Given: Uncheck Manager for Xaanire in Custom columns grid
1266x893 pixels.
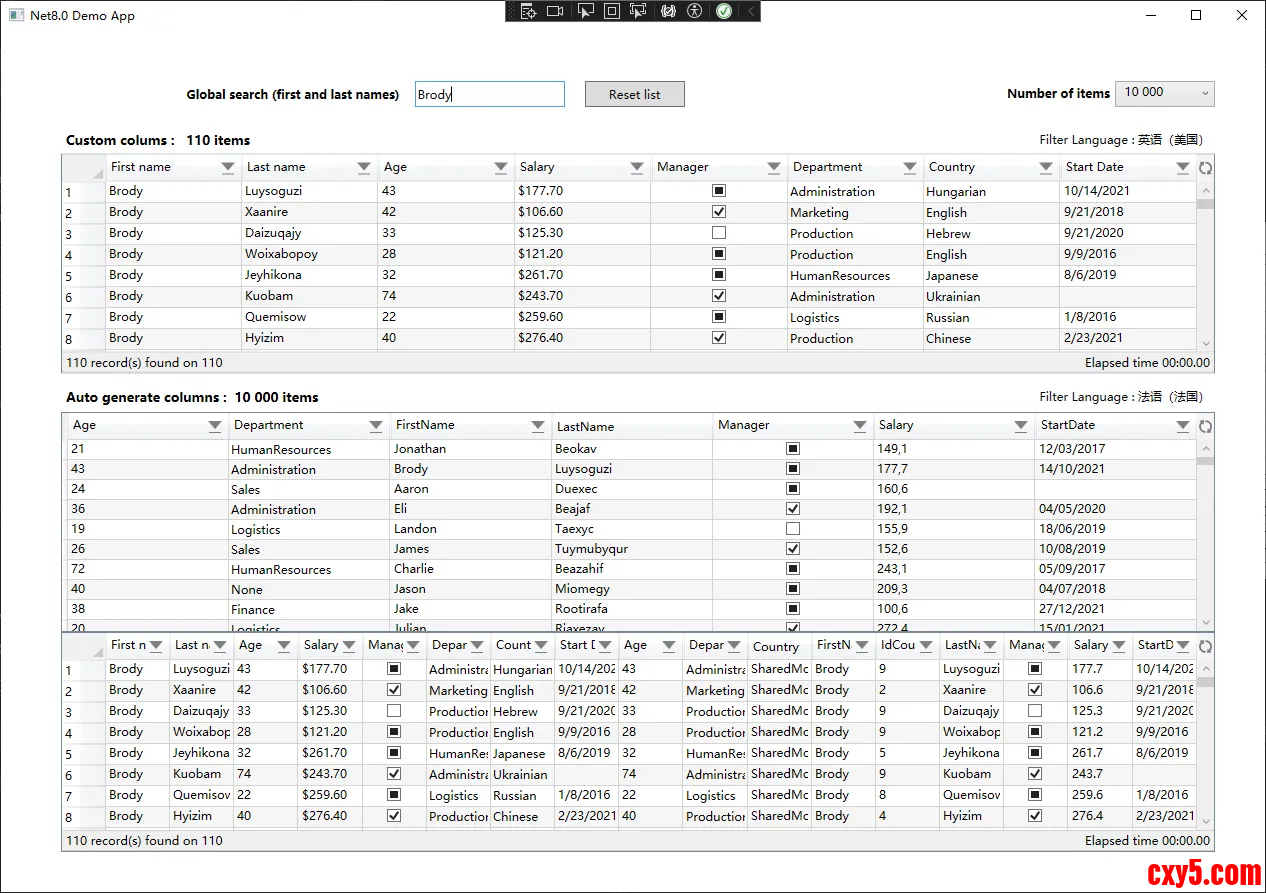Looking at the screenshot, I should pos(718,212).
